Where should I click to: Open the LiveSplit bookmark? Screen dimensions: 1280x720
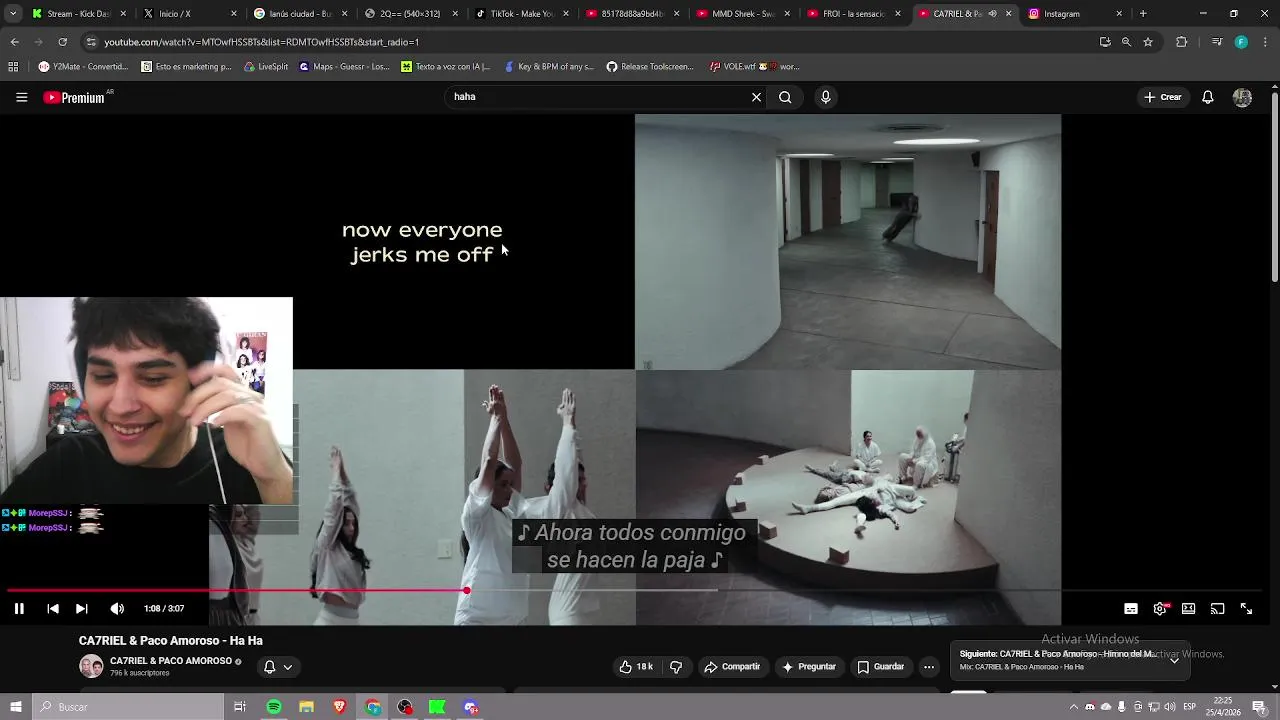tap(266, 67)
